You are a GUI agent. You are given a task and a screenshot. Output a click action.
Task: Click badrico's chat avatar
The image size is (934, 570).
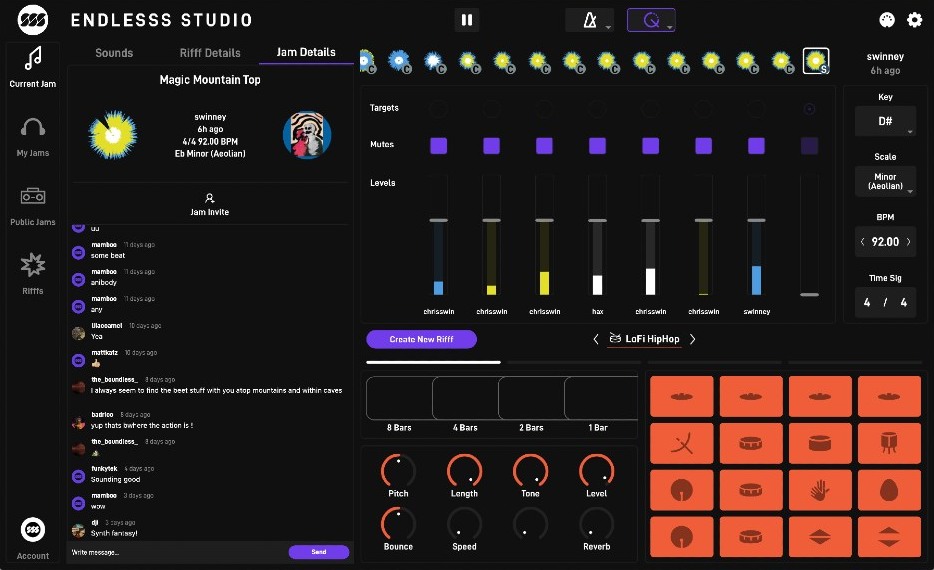[78, 423]
